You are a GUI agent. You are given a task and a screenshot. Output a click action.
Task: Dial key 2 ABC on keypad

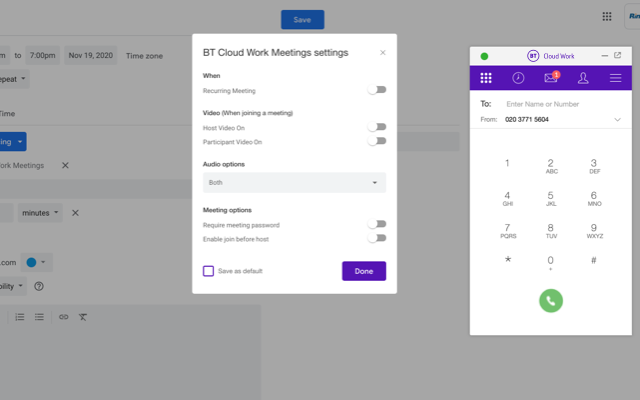(551, 166)
